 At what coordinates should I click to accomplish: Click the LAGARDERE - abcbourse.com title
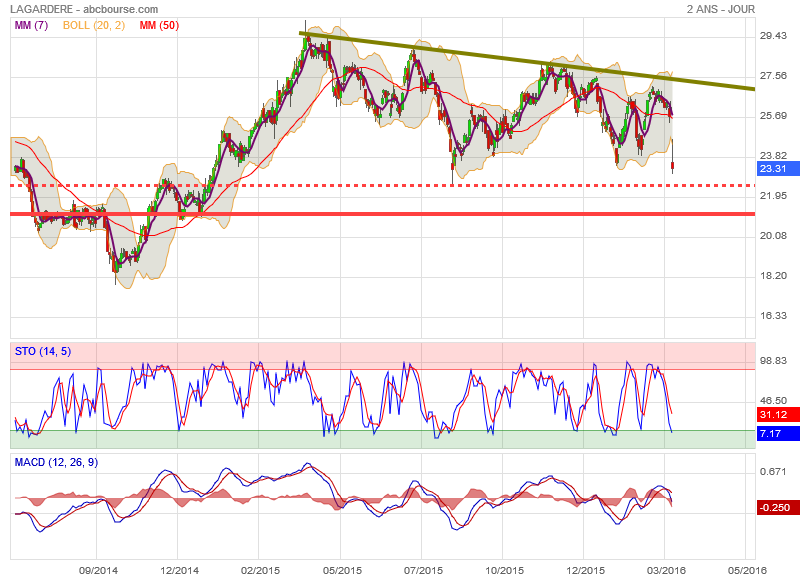click(x=84, y=9)
